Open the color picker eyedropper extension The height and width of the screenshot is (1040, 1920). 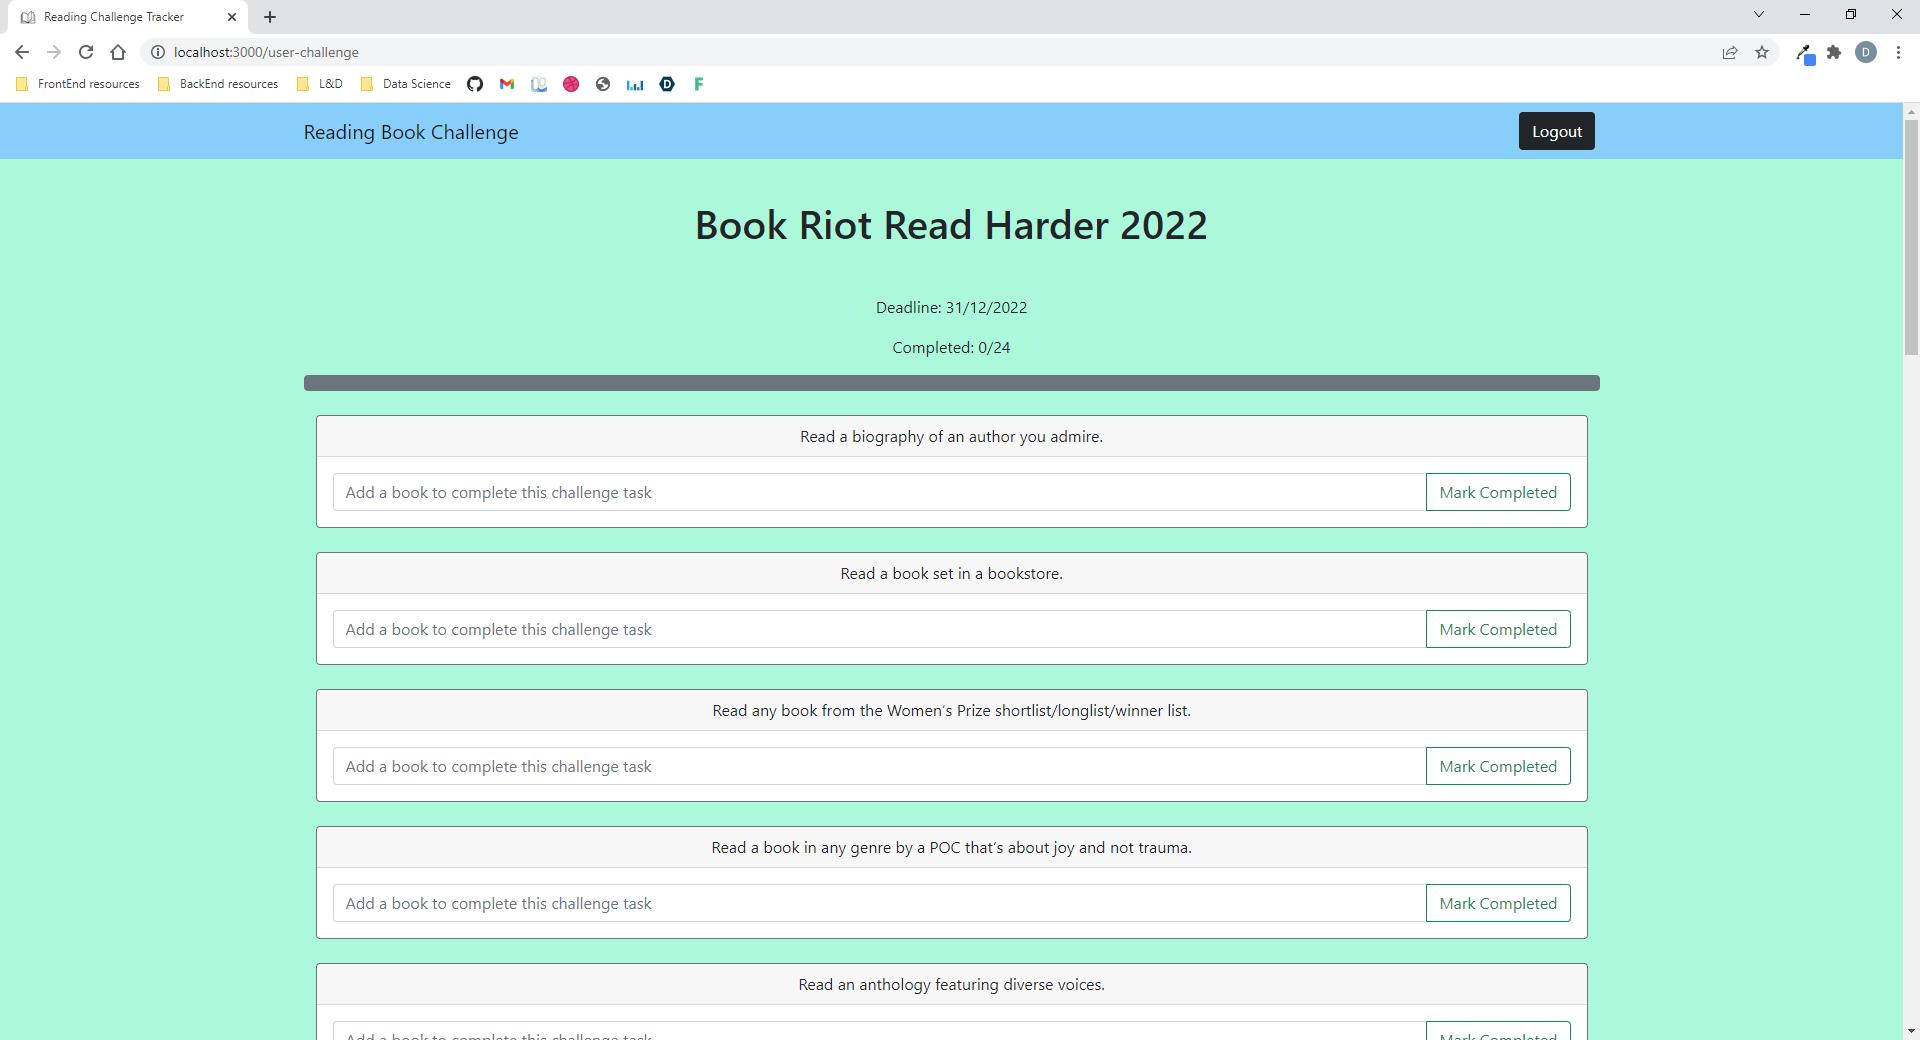1805,53
